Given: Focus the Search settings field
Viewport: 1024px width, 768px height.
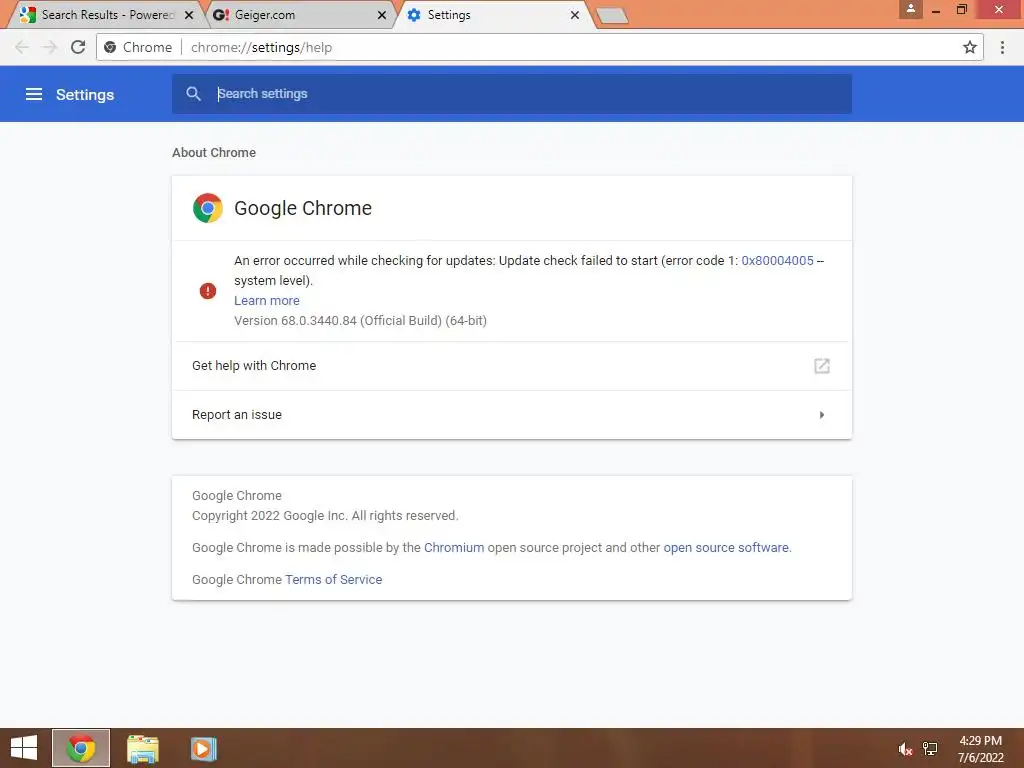Looking at the screenshot, I should click(511, 93).
